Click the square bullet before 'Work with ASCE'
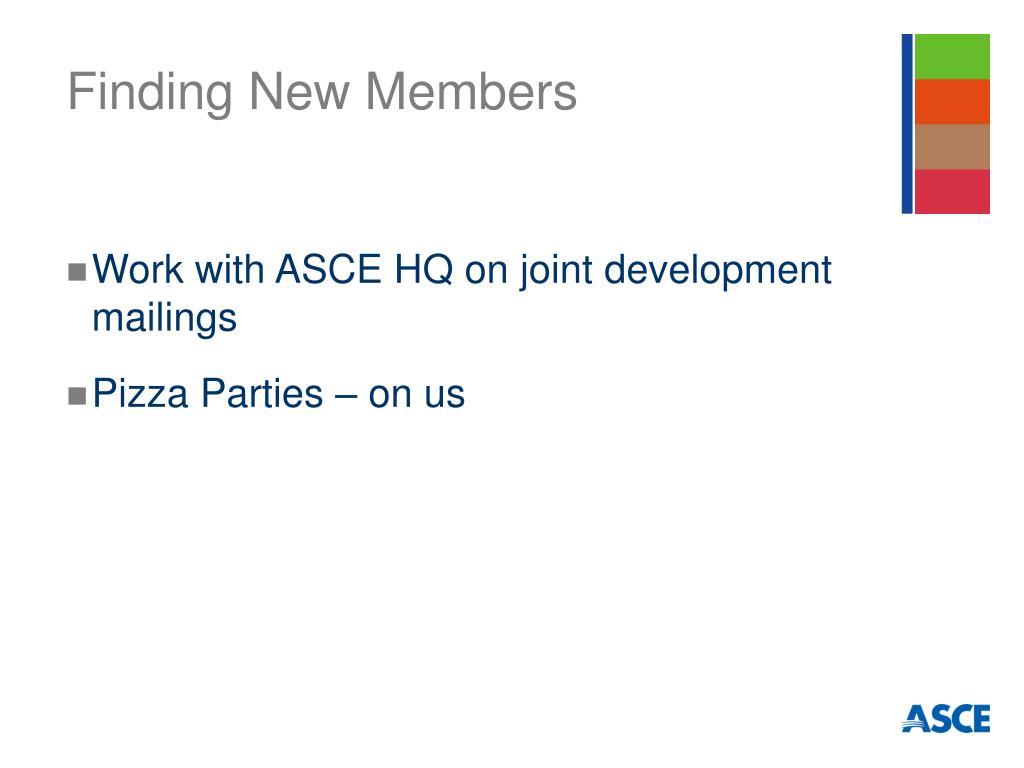 [x=77, y=272]
